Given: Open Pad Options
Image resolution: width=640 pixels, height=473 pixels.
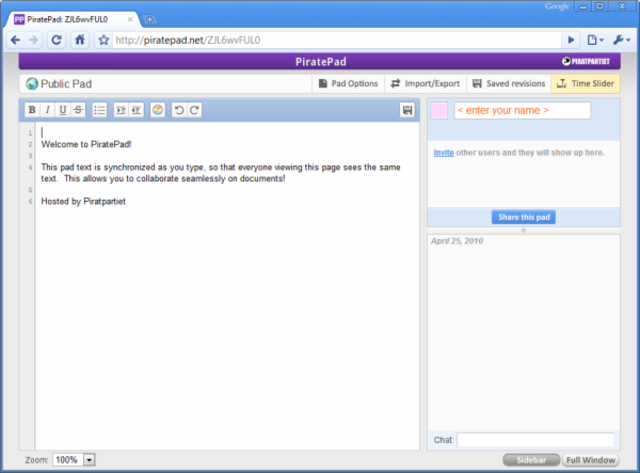Looking at the screenshot, I should tap(348, 84).
